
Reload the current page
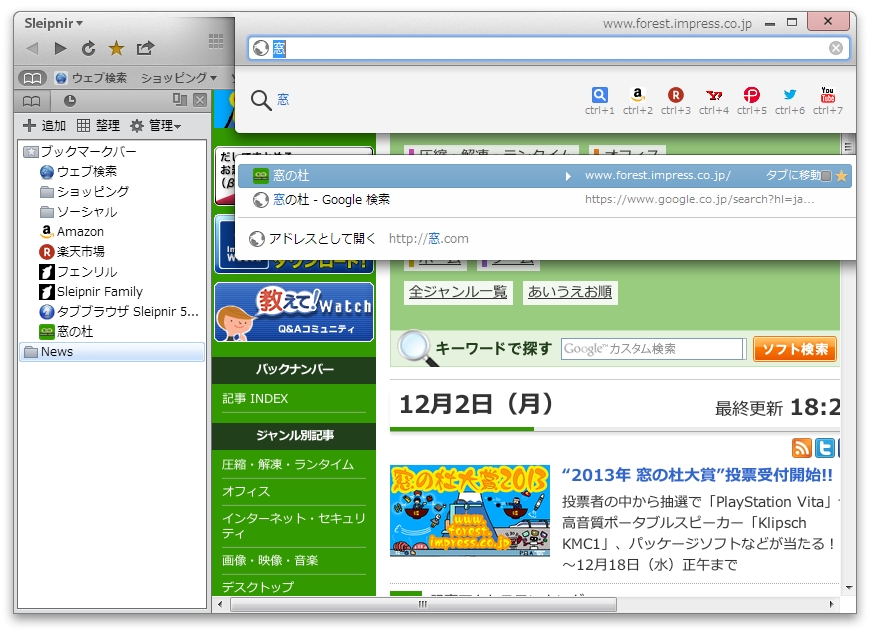88,46
